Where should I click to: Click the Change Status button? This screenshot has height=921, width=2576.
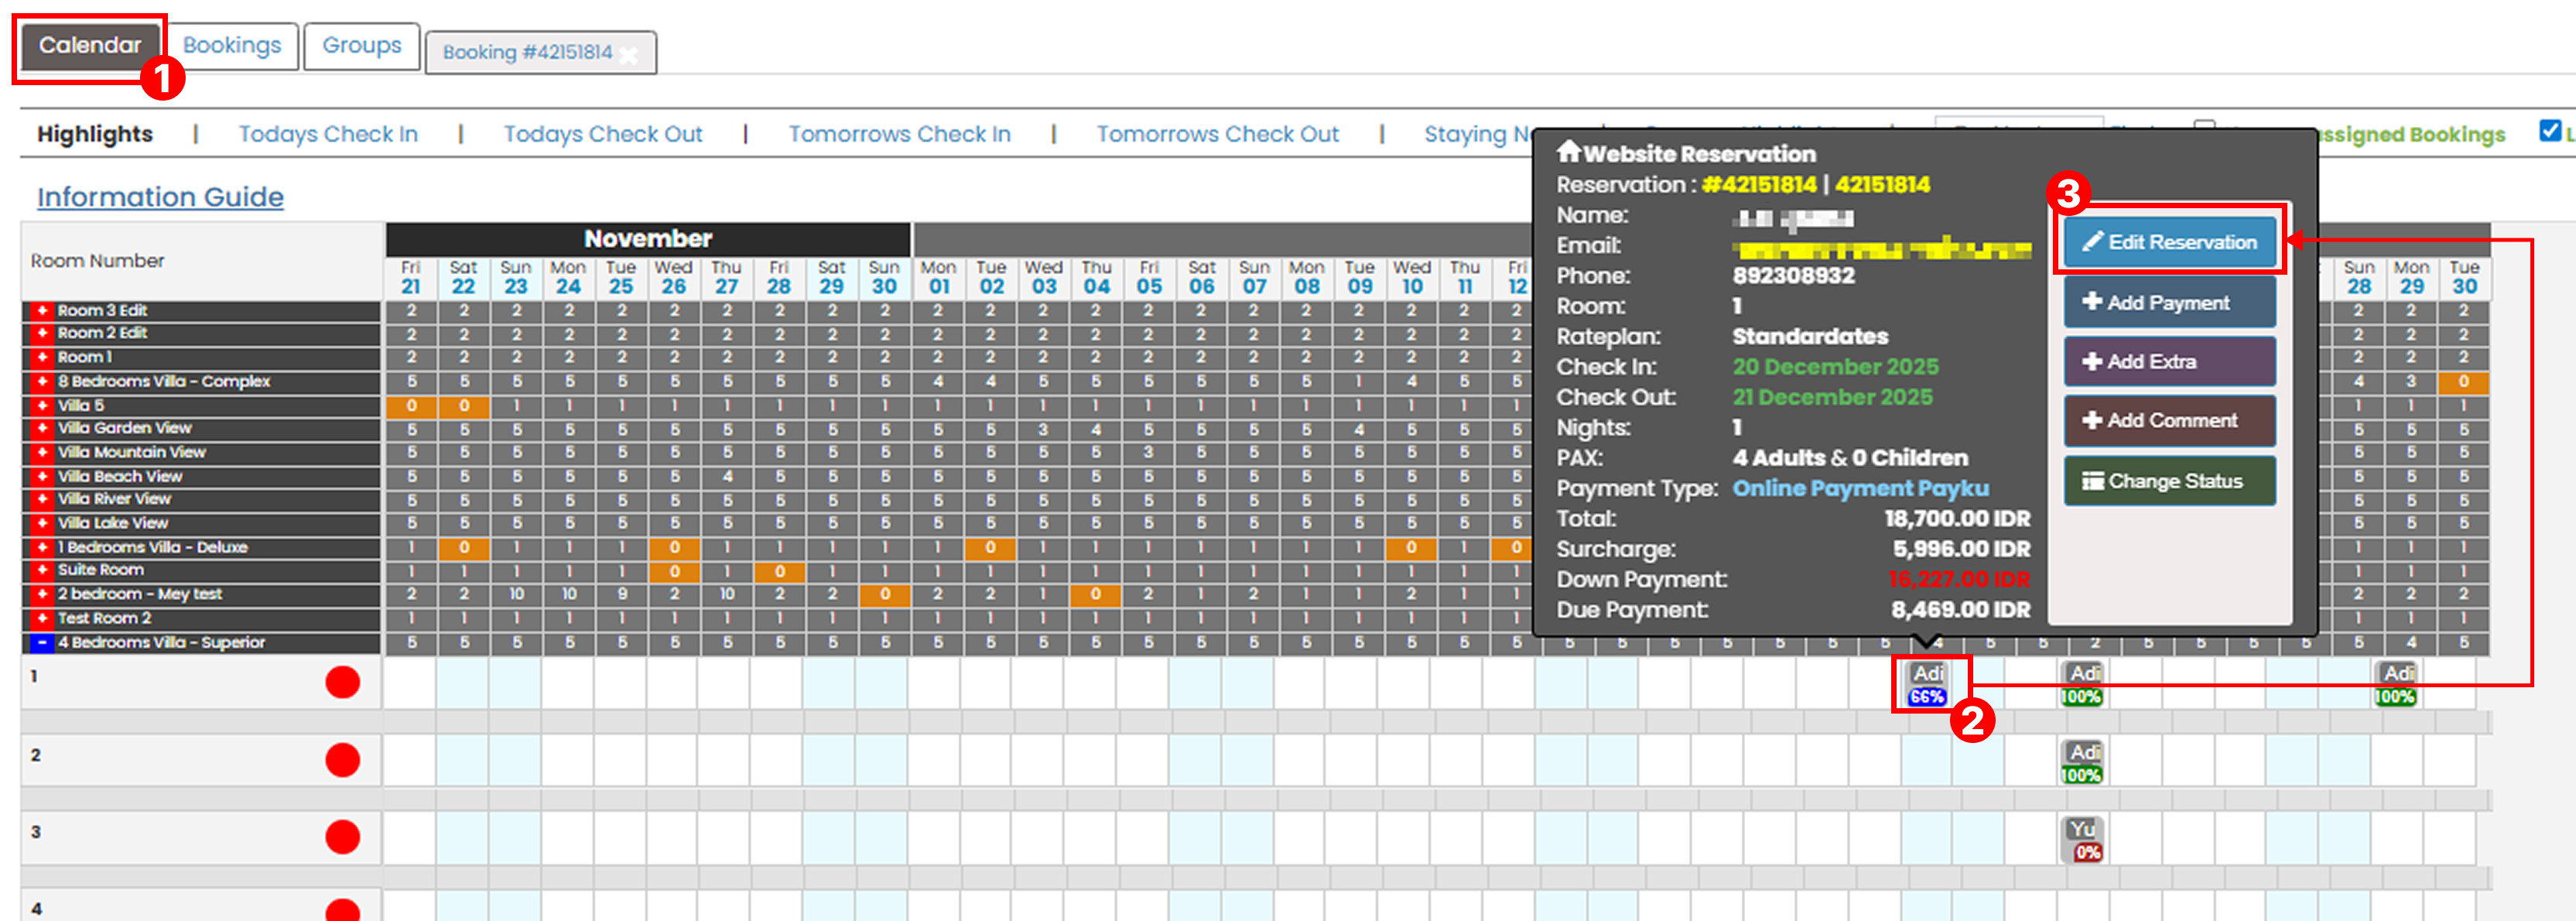pos(2170,481)
